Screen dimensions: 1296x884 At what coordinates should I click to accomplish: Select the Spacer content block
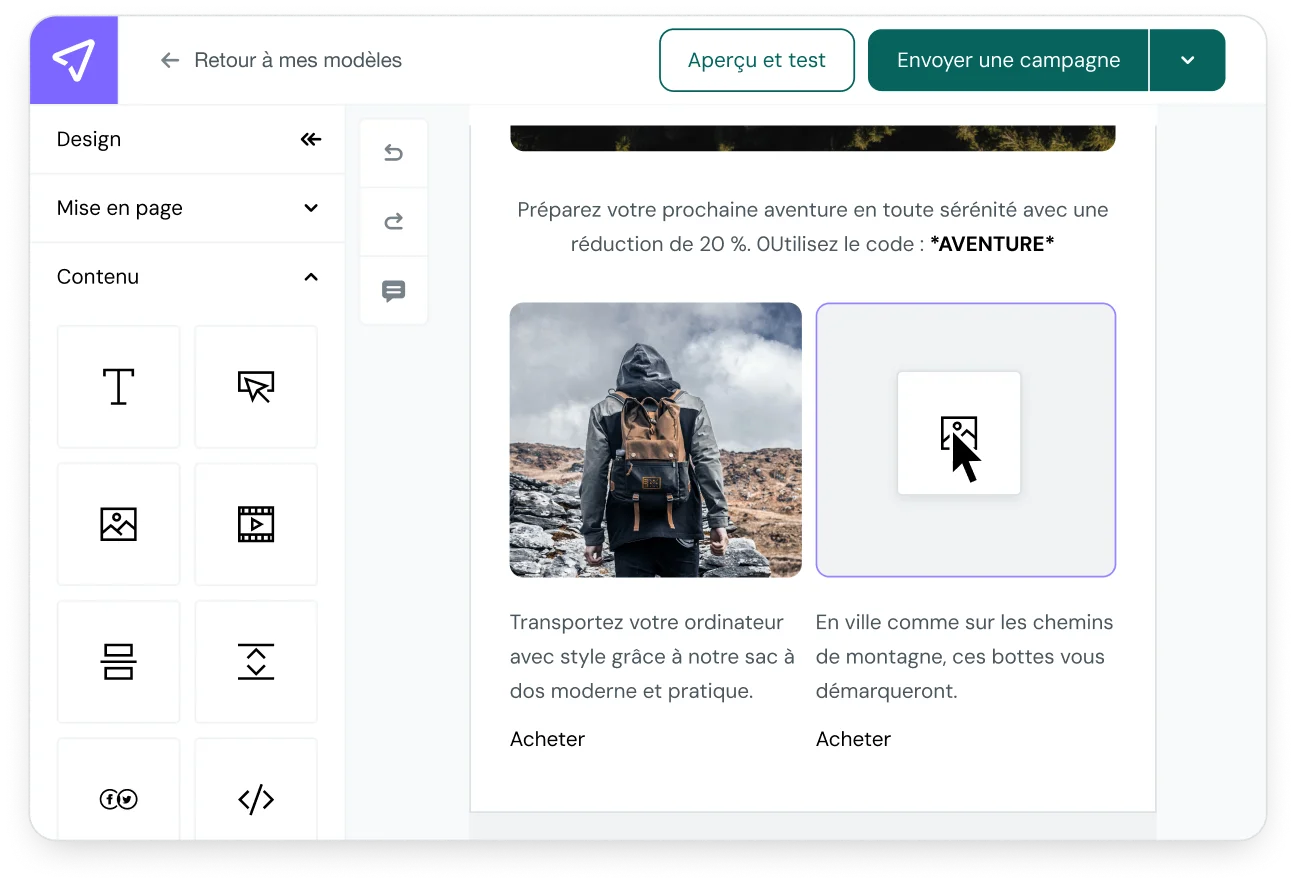click(x=256, y=662)
